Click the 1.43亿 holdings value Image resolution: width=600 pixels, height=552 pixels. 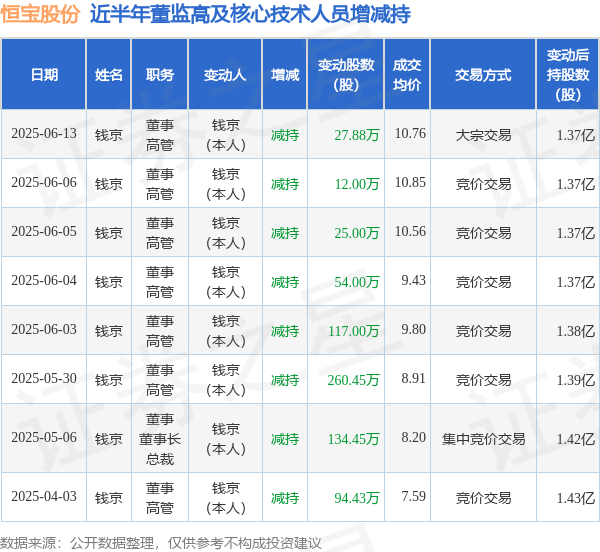click(576, 498)
